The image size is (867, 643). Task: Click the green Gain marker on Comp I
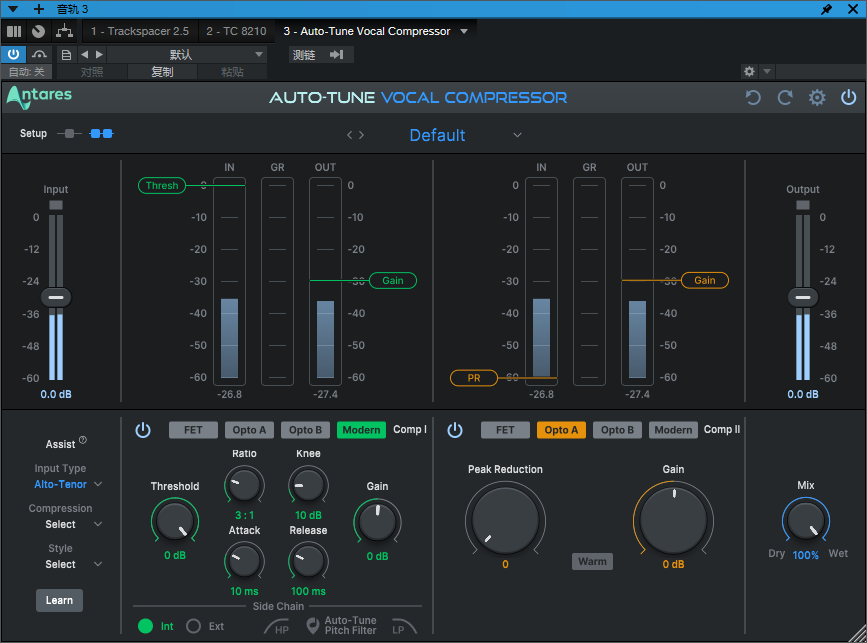point(393,280)
